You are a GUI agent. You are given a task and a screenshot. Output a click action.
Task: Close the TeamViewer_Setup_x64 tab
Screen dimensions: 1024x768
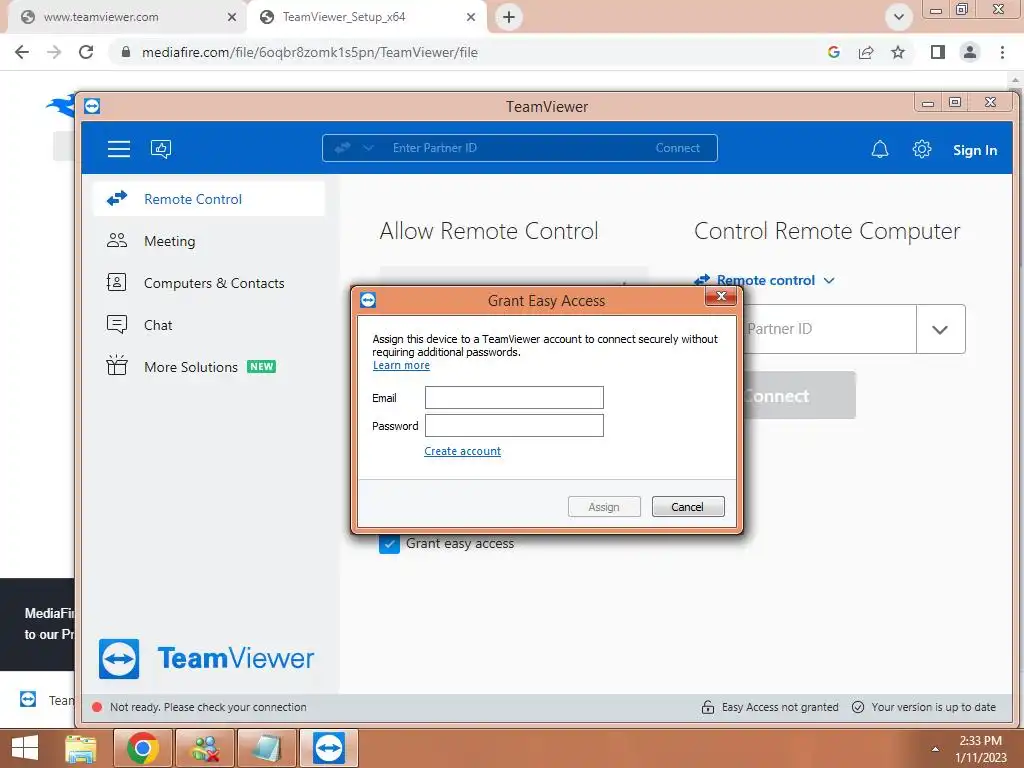[471, 18]
